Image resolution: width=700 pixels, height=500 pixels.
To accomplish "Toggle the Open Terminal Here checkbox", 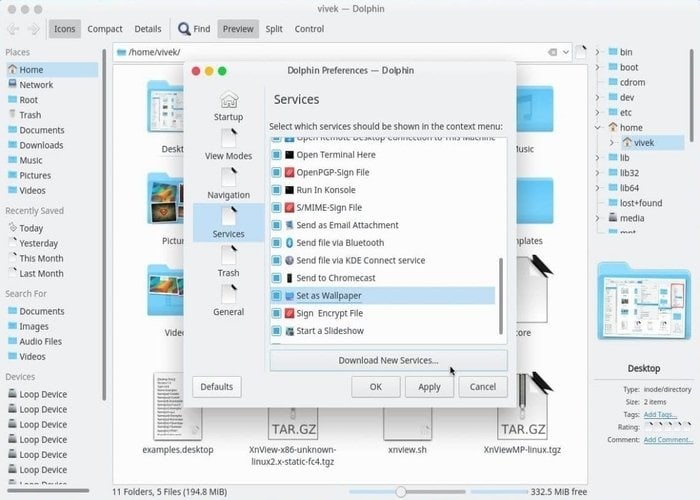I will coord(276,155).
